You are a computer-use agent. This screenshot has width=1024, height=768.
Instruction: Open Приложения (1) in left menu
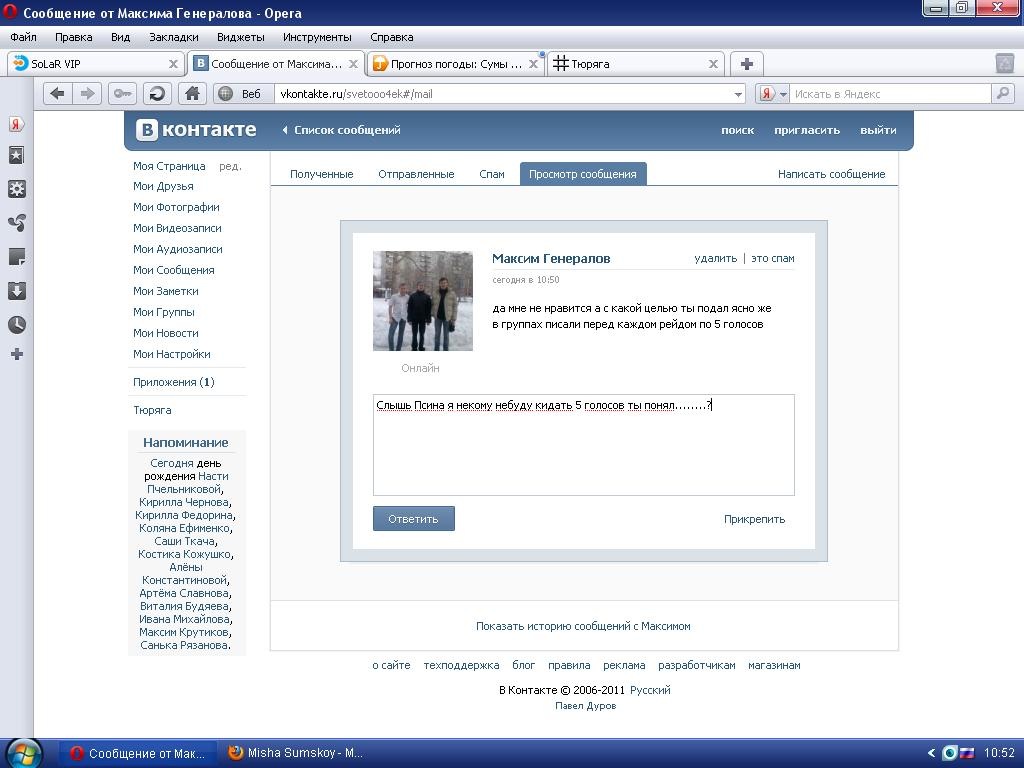(x=174, y=382)
